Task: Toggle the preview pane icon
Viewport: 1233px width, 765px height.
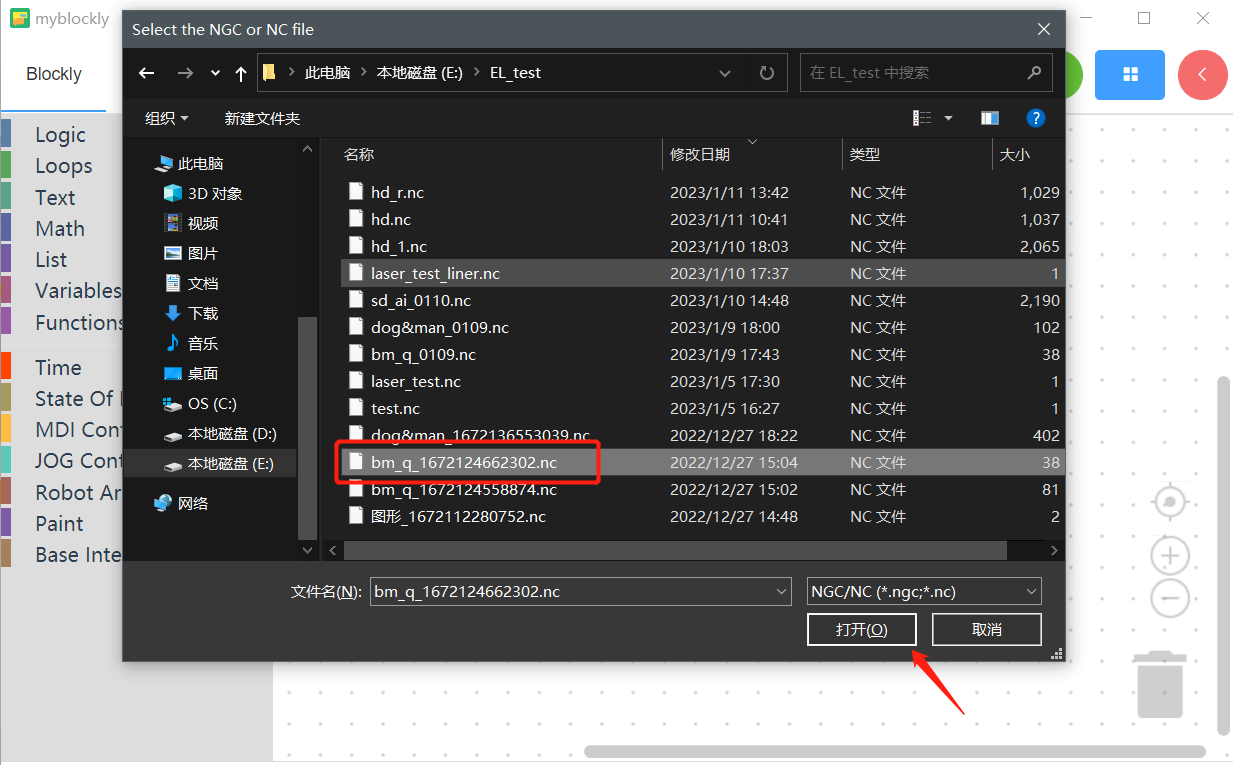Action: pyautogui.click(x=990, y=118)
